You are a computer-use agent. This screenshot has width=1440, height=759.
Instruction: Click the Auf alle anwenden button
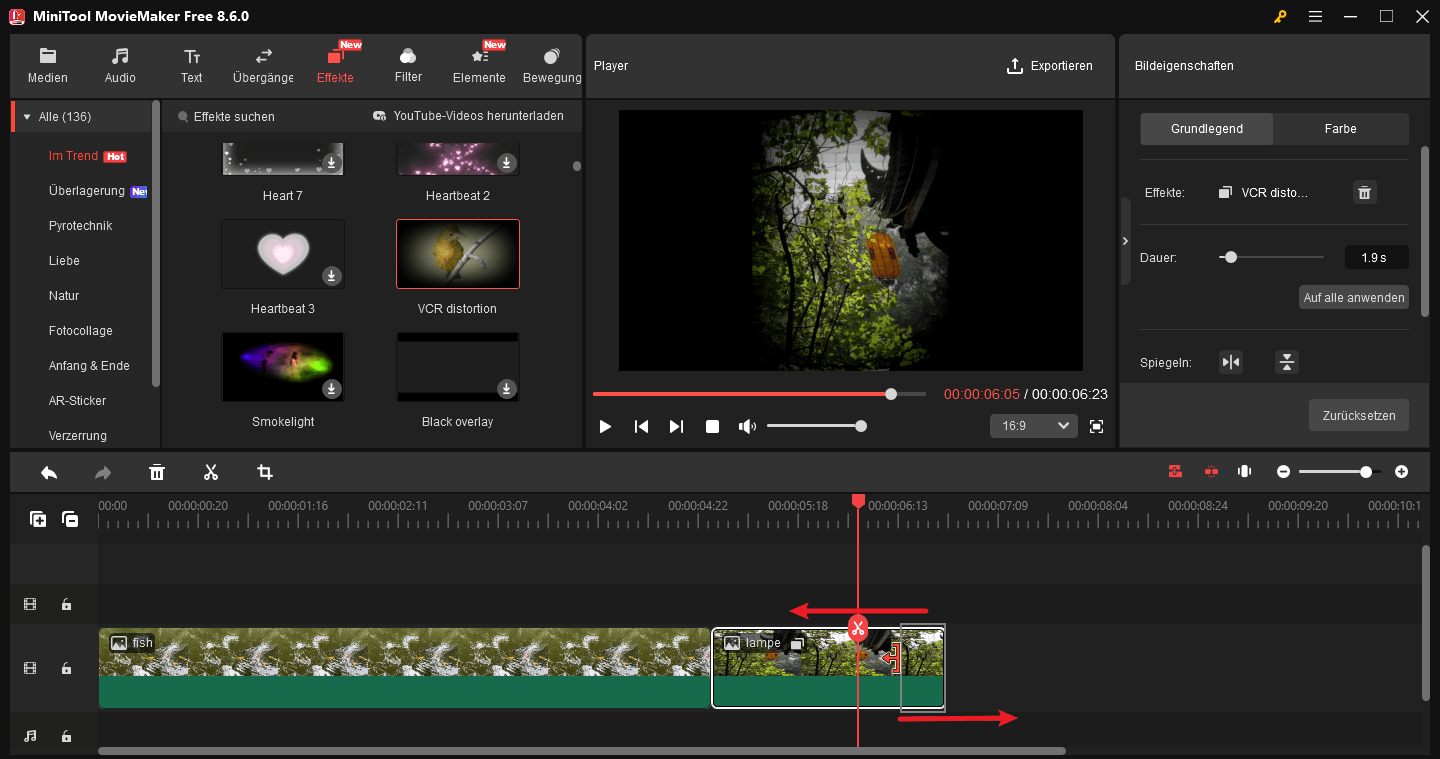[x=1353, y=297]
